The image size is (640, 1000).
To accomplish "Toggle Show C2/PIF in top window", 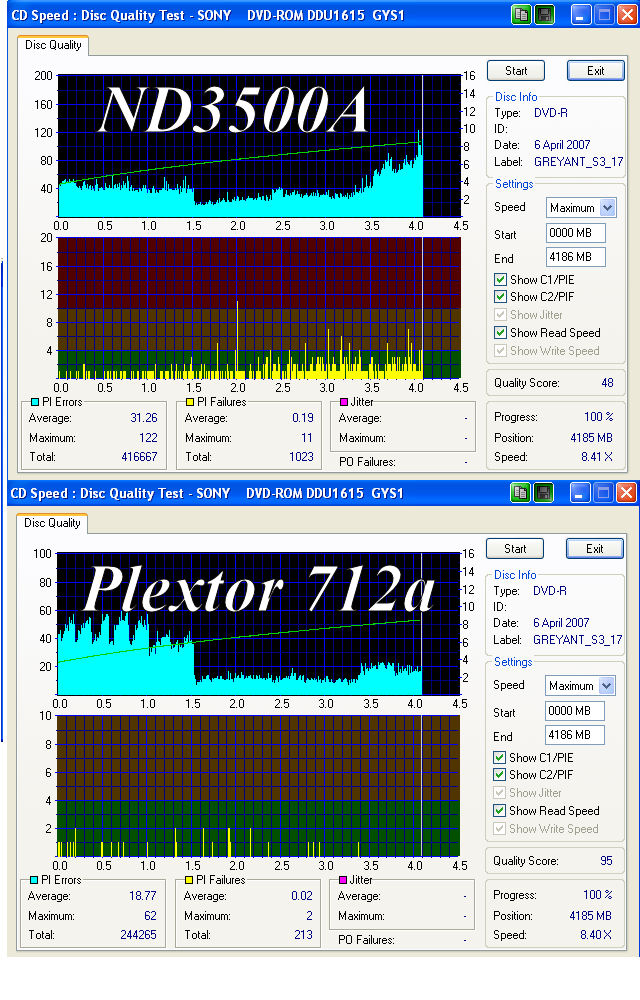I will pos(500,297).
